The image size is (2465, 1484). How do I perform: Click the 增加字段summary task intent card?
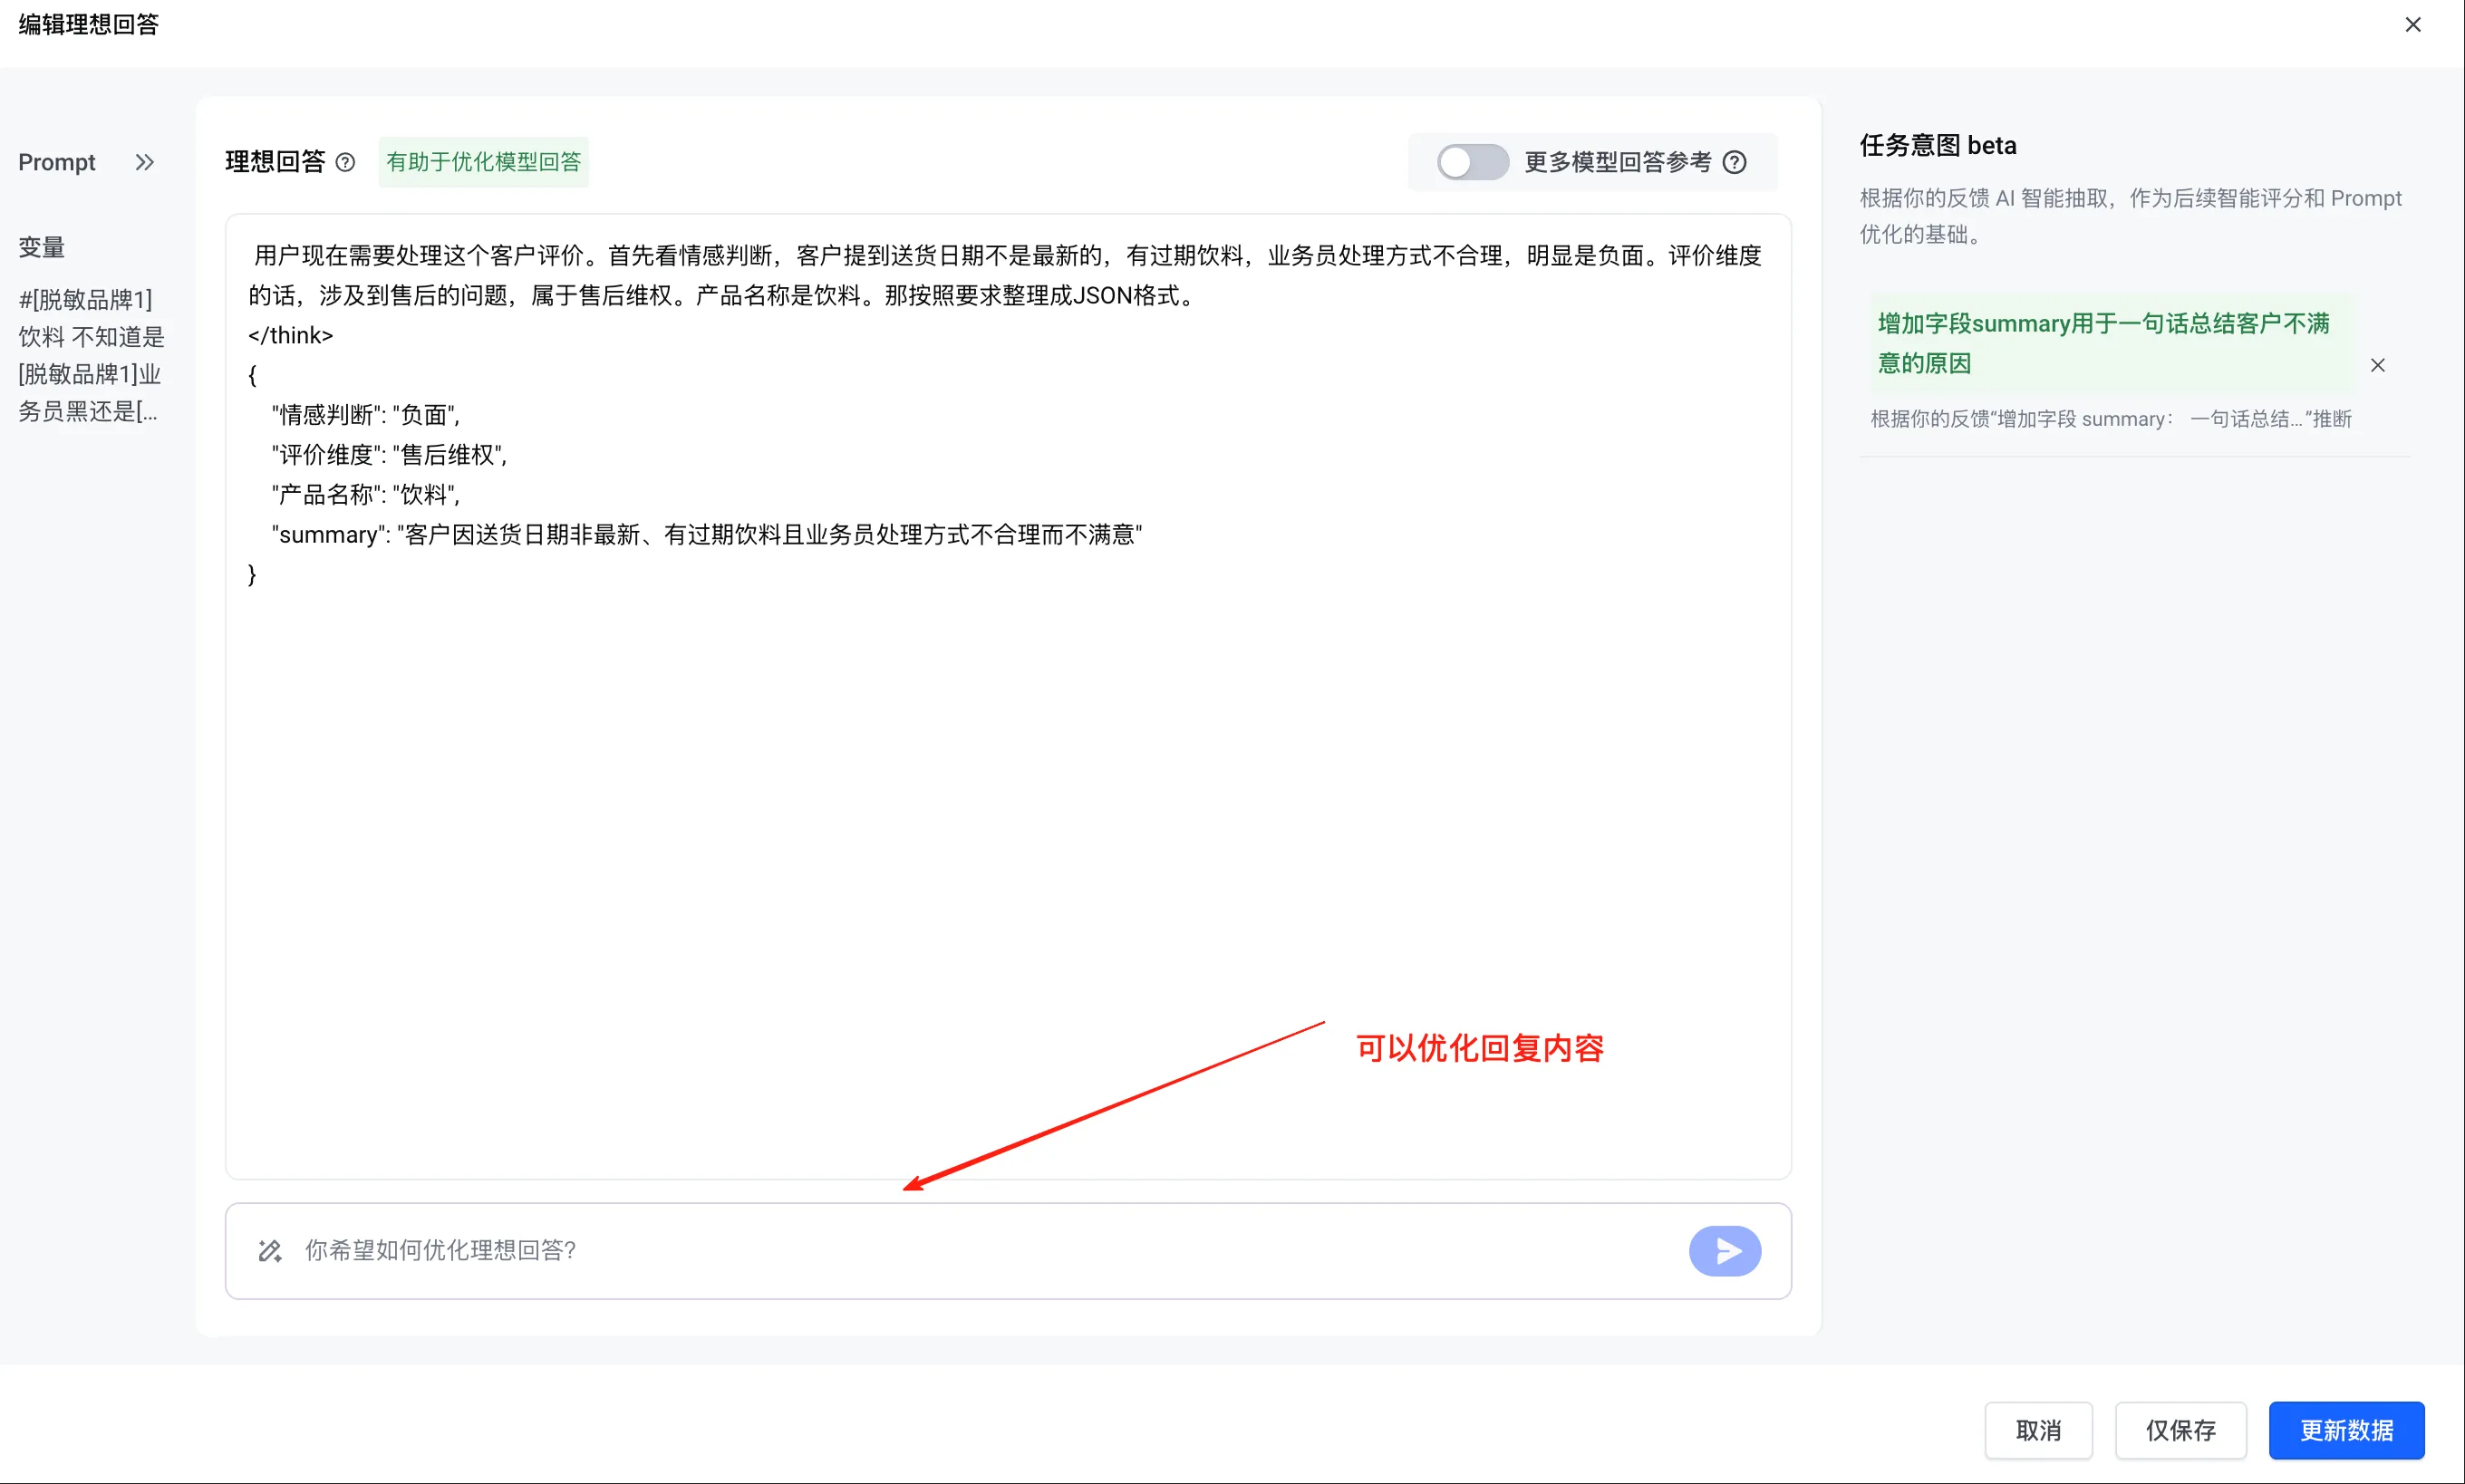[2103, 343]
